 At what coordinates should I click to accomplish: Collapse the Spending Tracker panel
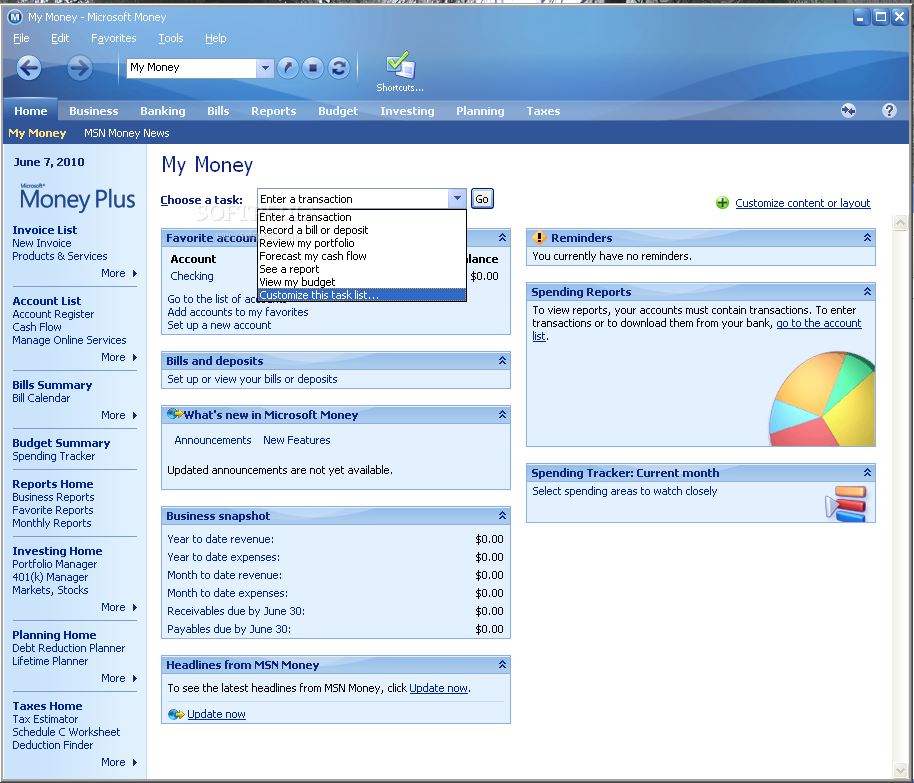click(867, 472)
